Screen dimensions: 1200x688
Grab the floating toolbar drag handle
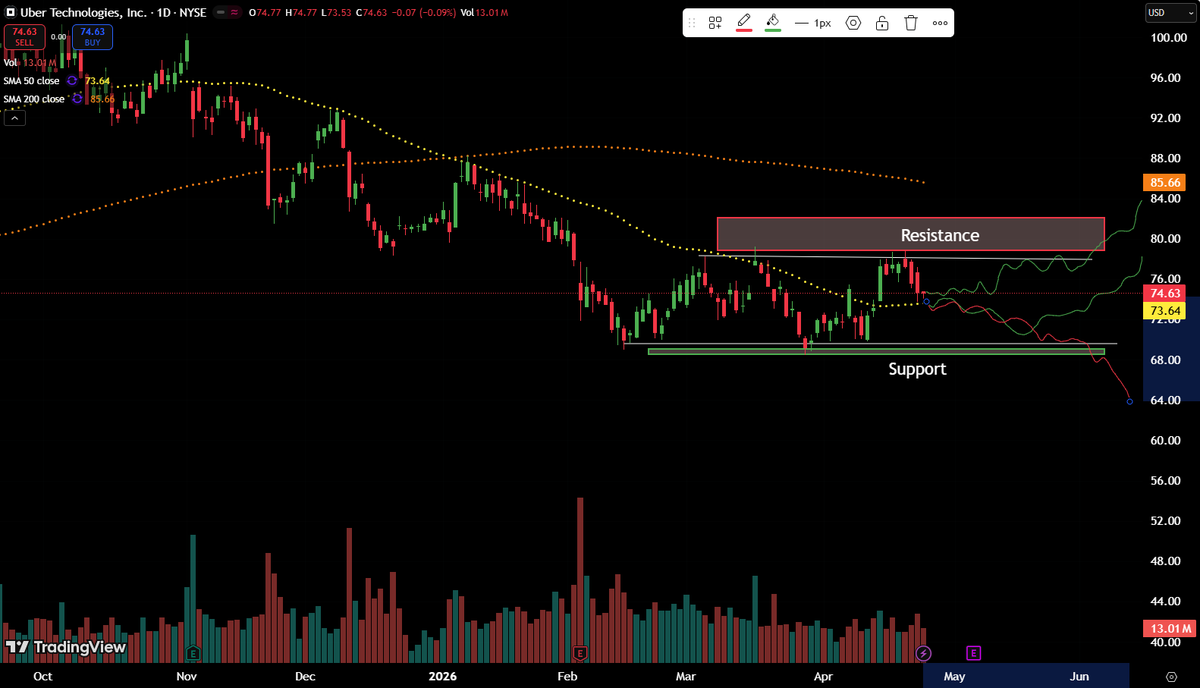pos(692,22)
